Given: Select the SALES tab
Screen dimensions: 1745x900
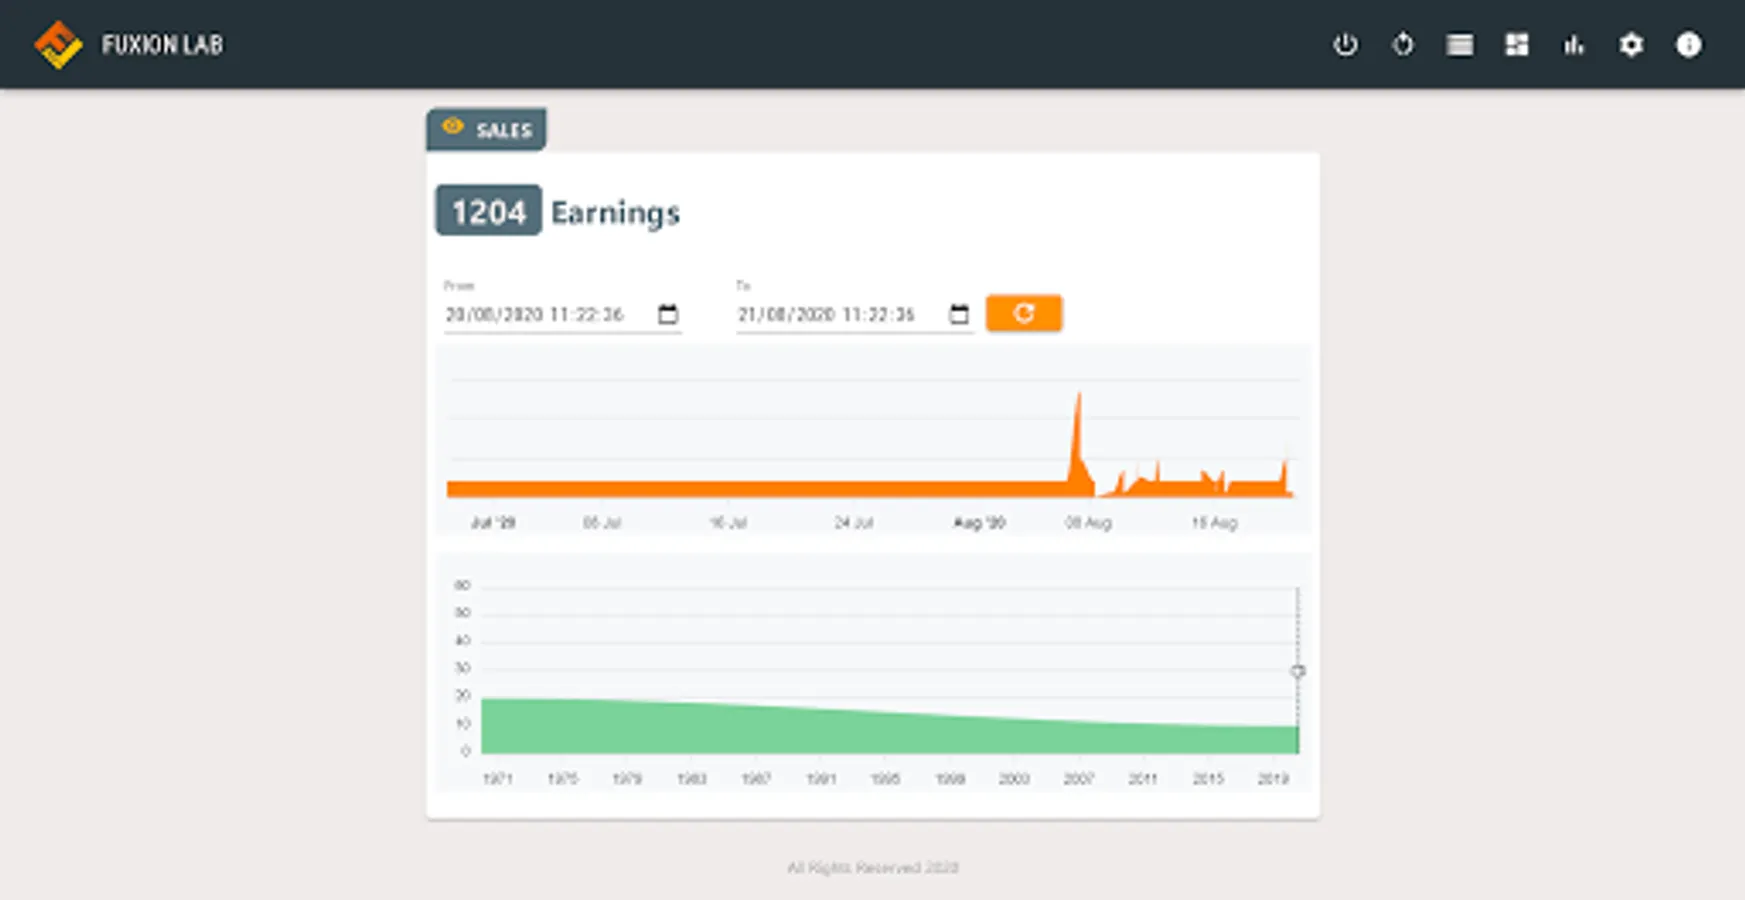Looking at the screenshot, I should click(x=486, y=130).
